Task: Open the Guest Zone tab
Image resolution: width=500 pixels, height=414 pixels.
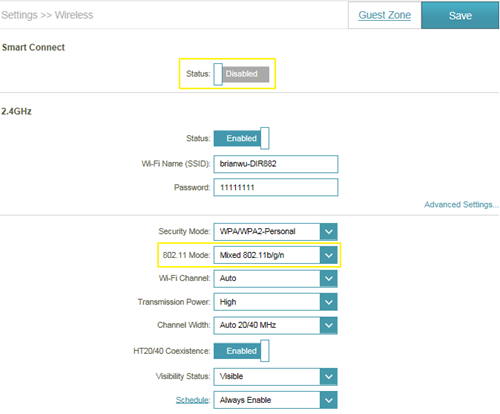Action: pyautogui.click(x=385, y=15)
